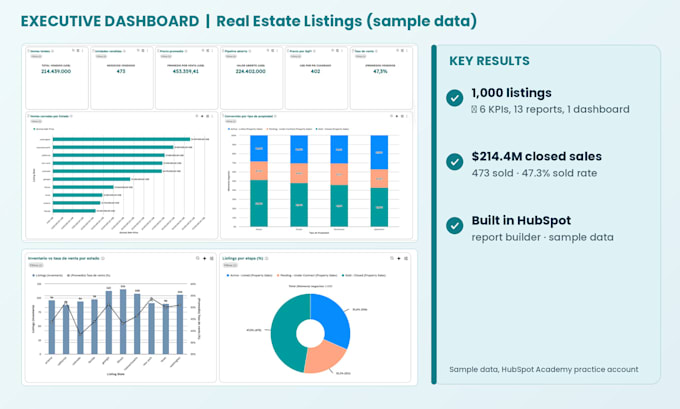
Task: Click the 'Sample data, HubSpot Academy practice account' note
Action: click(x=544, y=370)
